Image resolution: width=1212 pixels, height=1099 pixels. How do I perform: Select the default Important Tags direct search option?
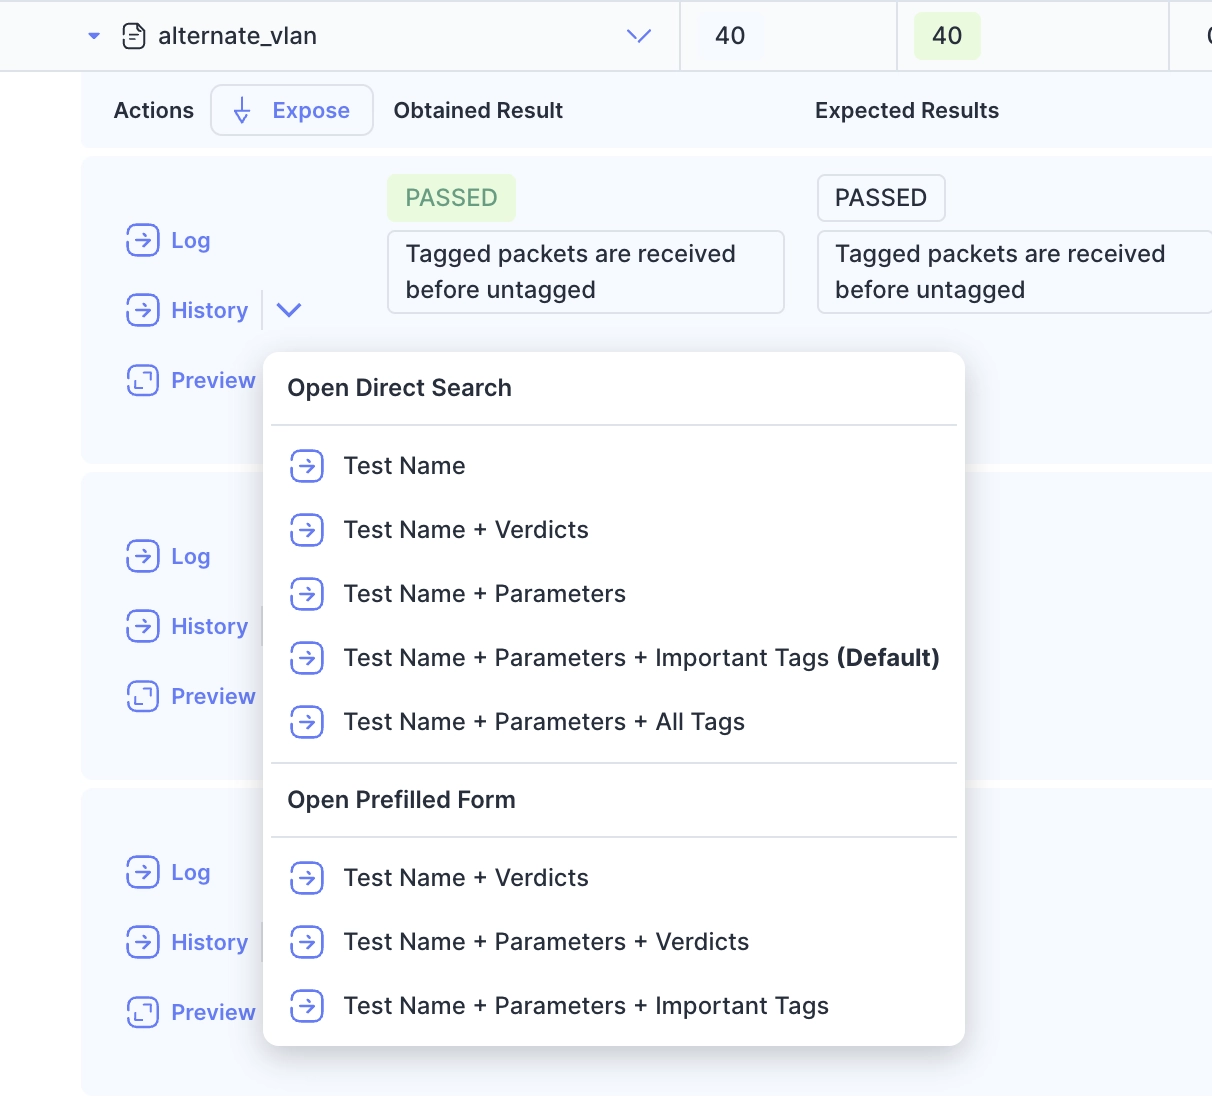coord(640,658)
